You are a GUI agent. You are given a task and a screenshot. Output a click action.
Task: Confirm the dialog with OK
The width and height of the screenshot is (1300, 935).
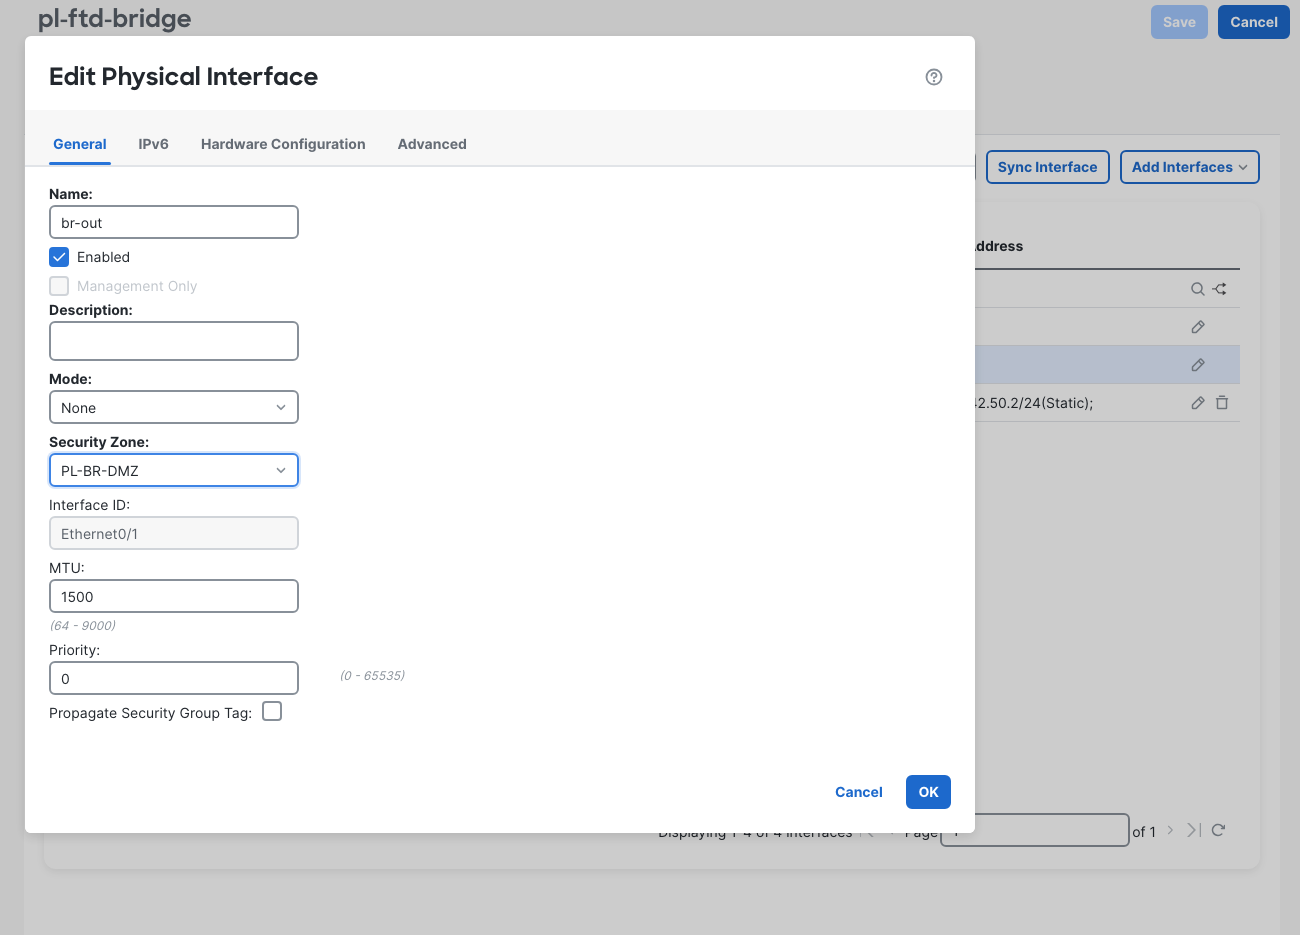click(928, 792)
